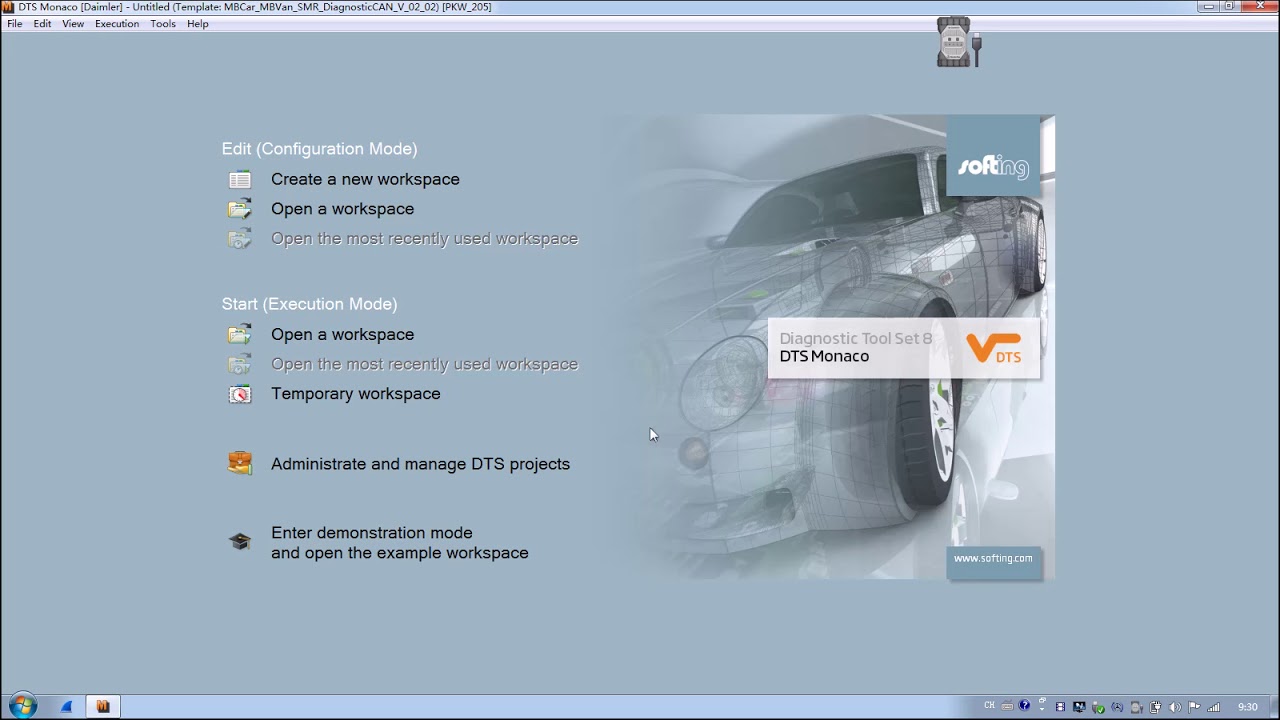This screenshot has height=720, width=1280.
Task: Click the CH language indicator in tray
Action: tap(989, 705)
